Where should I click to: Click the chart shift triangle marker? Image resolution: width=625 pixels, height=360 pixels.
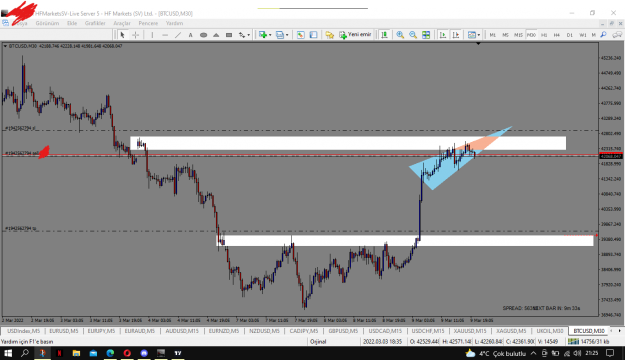[x=478, y=43]
